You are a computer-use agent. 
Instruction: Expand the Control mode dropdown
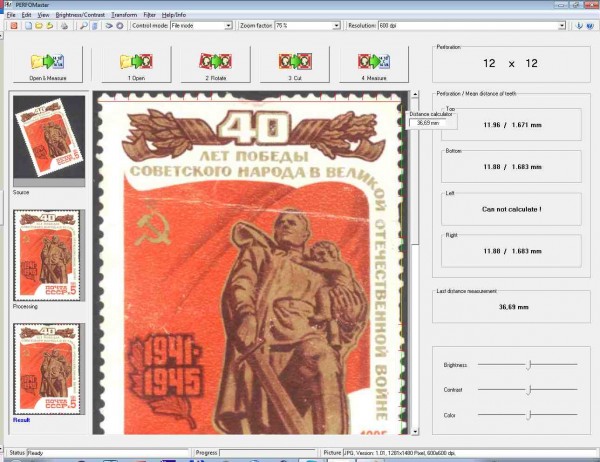coord(228,26)
